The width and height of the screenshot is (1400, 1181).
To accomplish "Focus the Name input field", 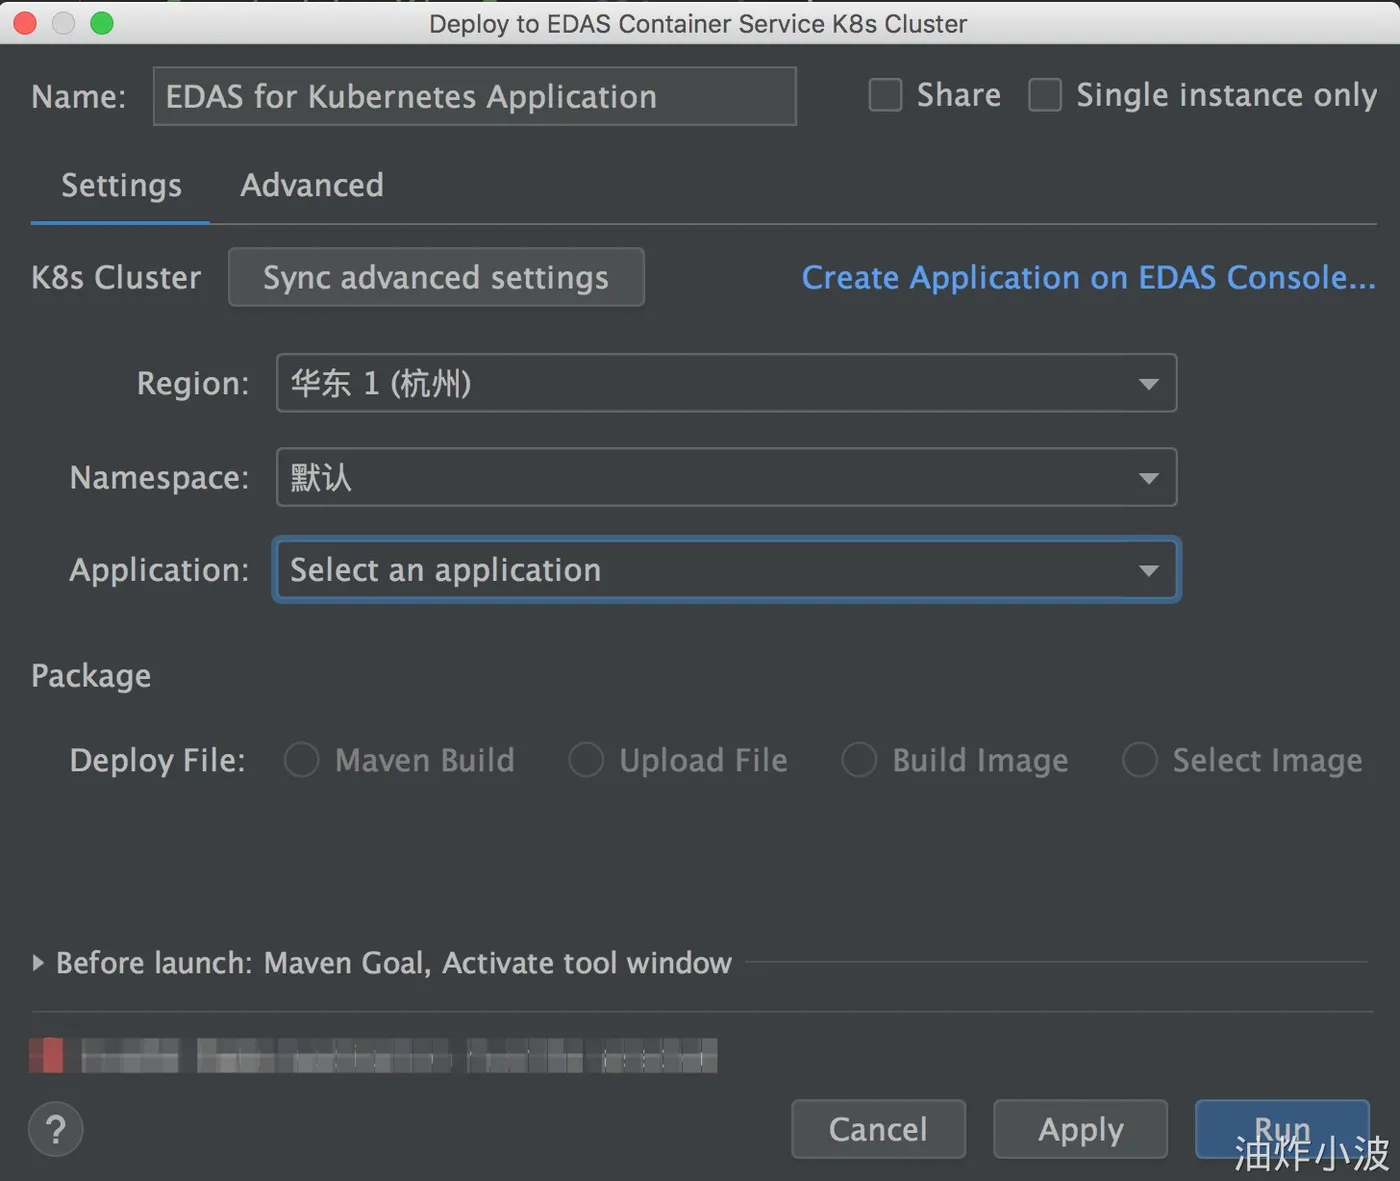I will pyautogui.click(x=474, y=96).
